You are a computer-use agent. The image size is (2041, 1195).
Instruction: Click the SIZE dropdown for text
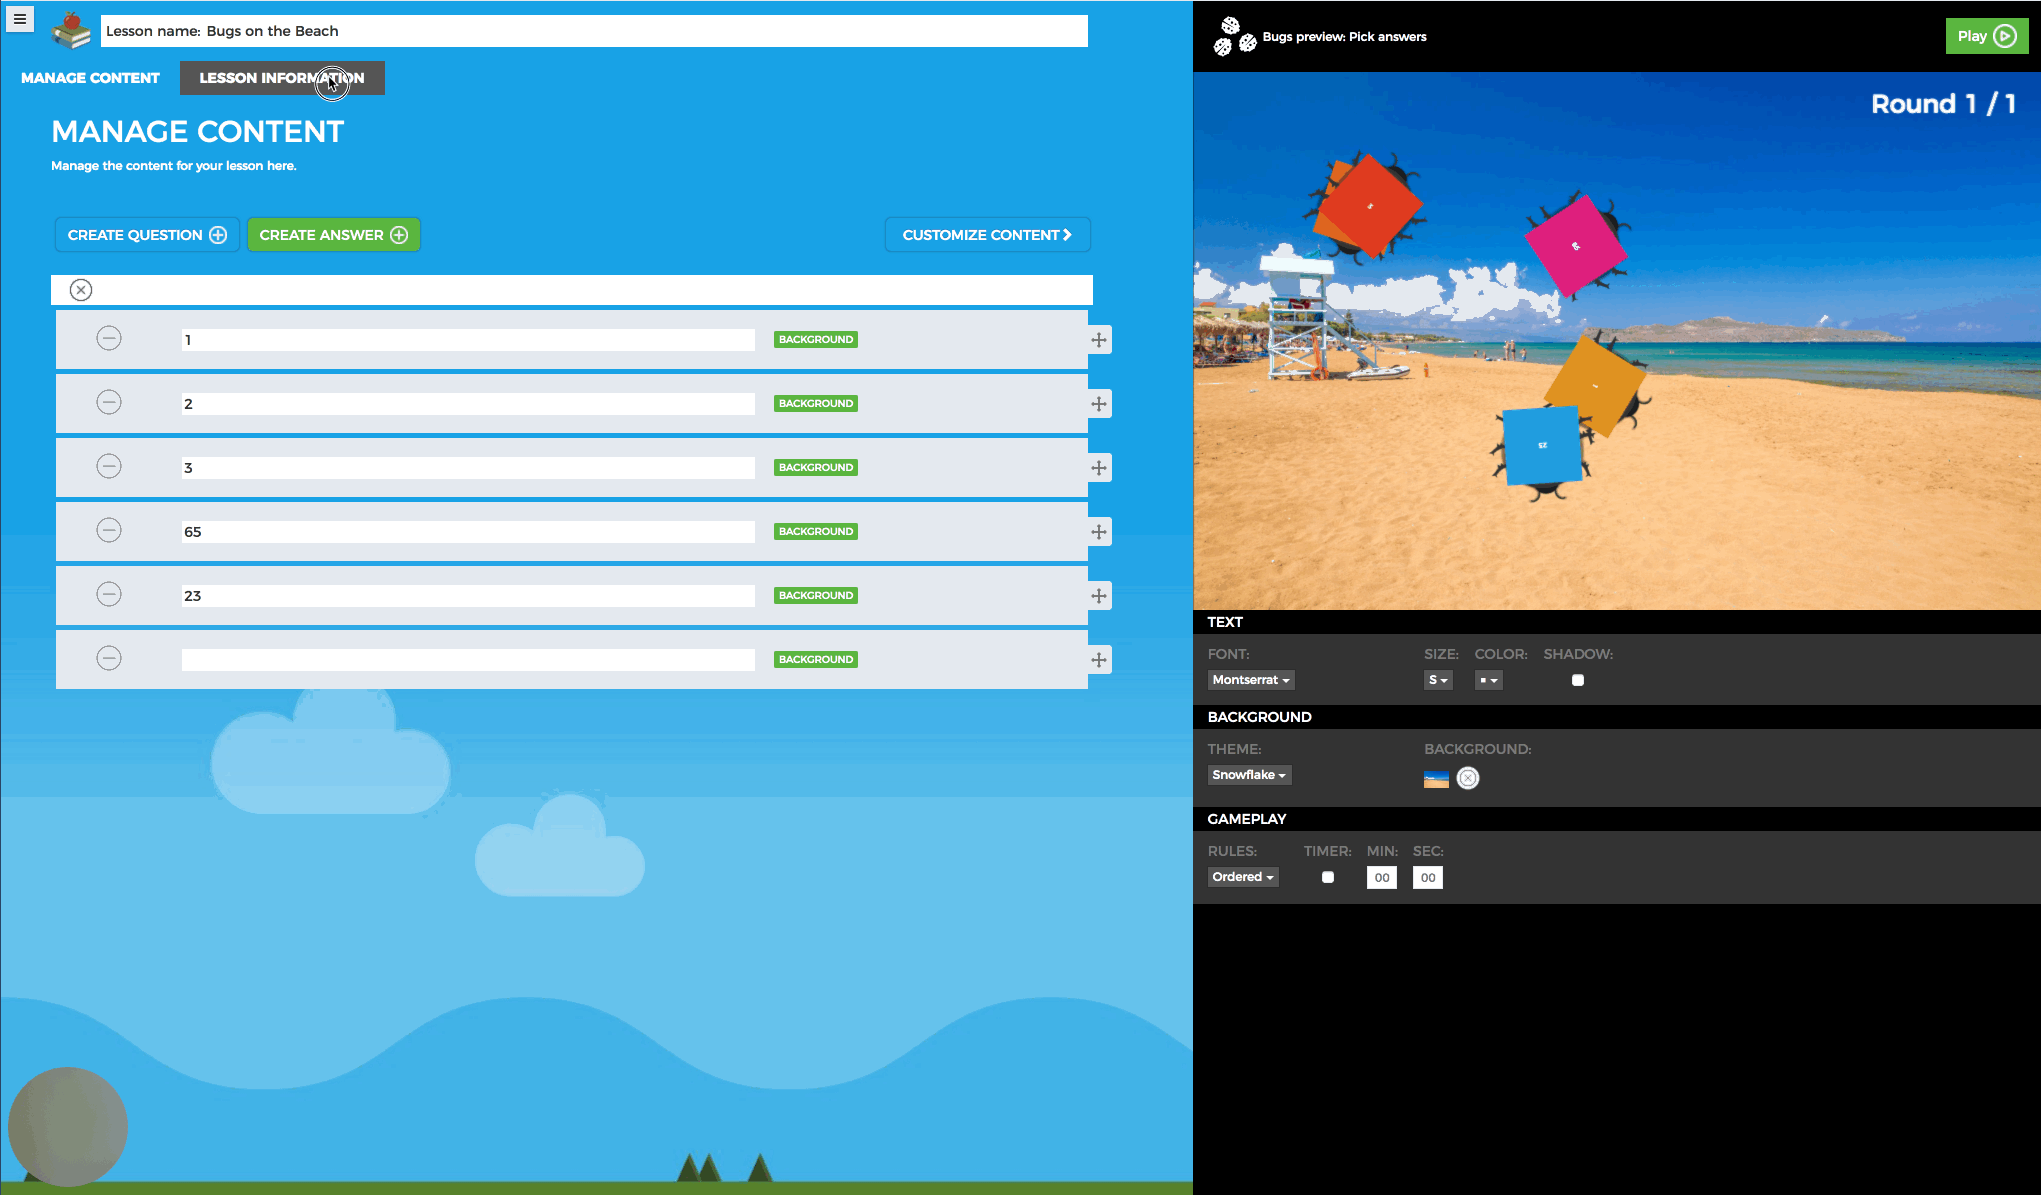click(1437, 679)
